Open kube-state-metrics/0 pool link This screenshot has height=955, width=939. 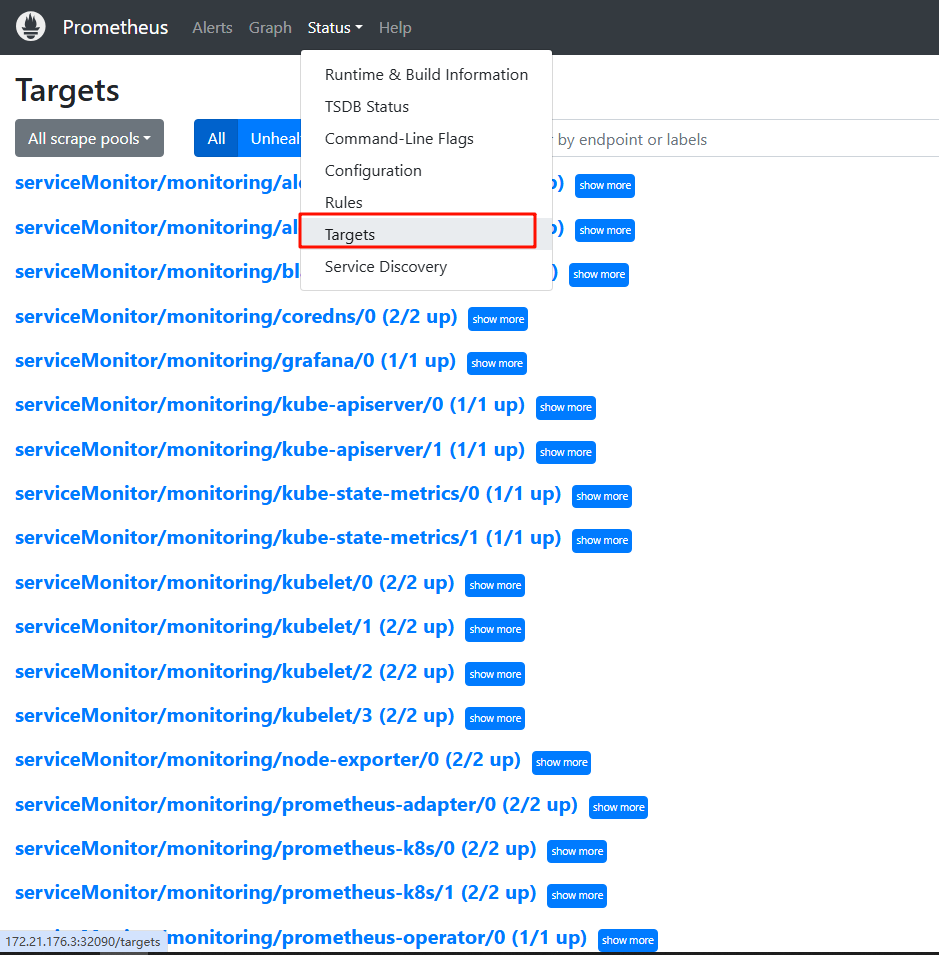pyautogui.click(x=287, y=493)
